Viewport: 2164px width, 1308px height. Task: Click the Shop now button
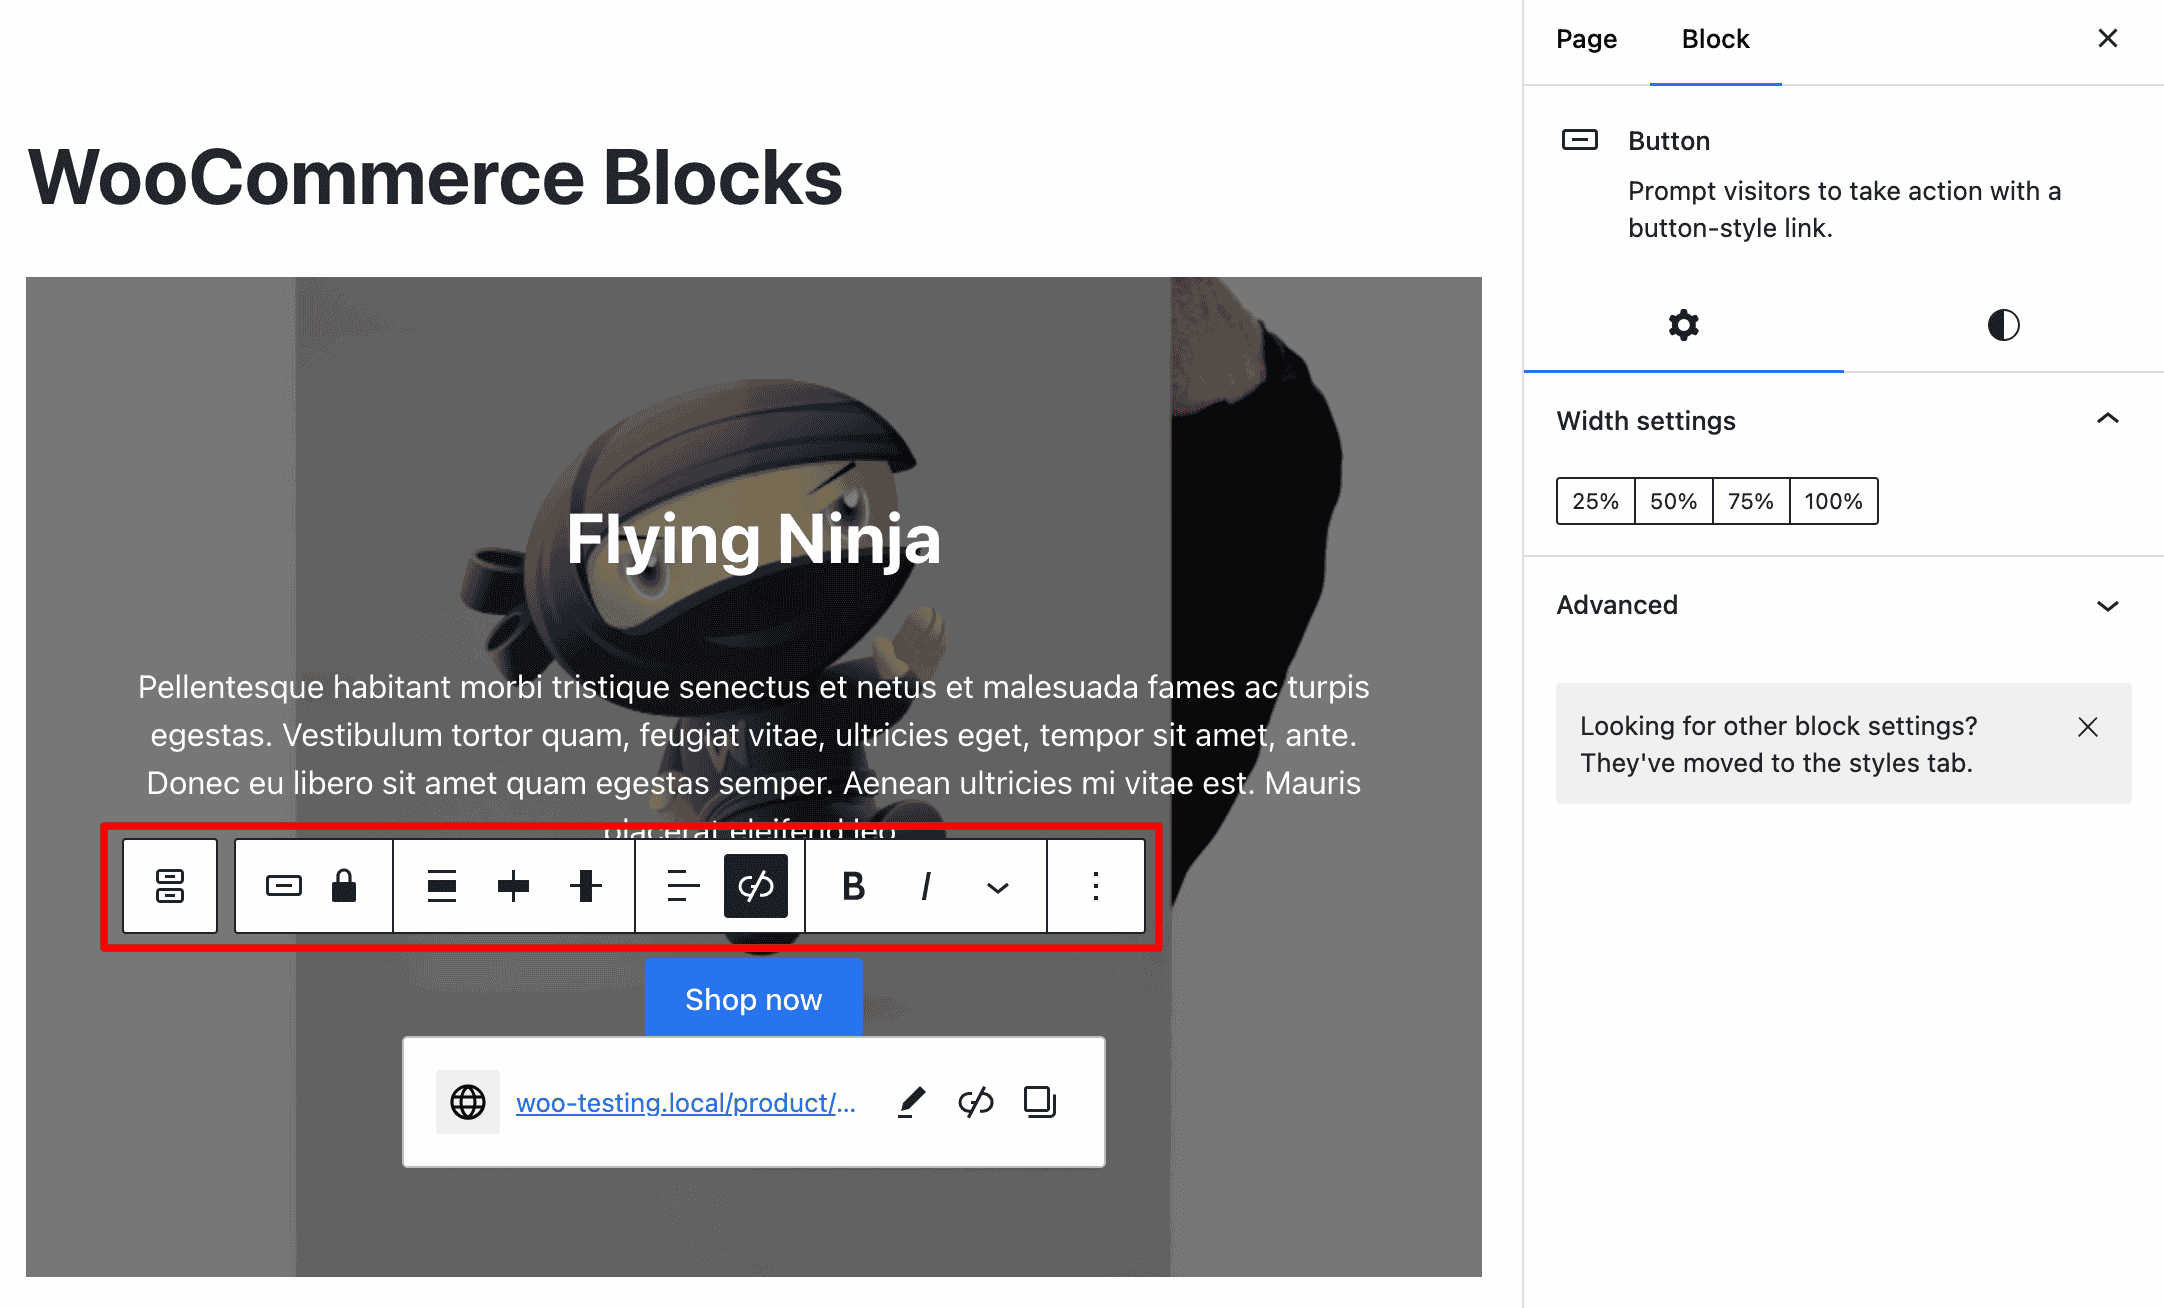[754, 998]
